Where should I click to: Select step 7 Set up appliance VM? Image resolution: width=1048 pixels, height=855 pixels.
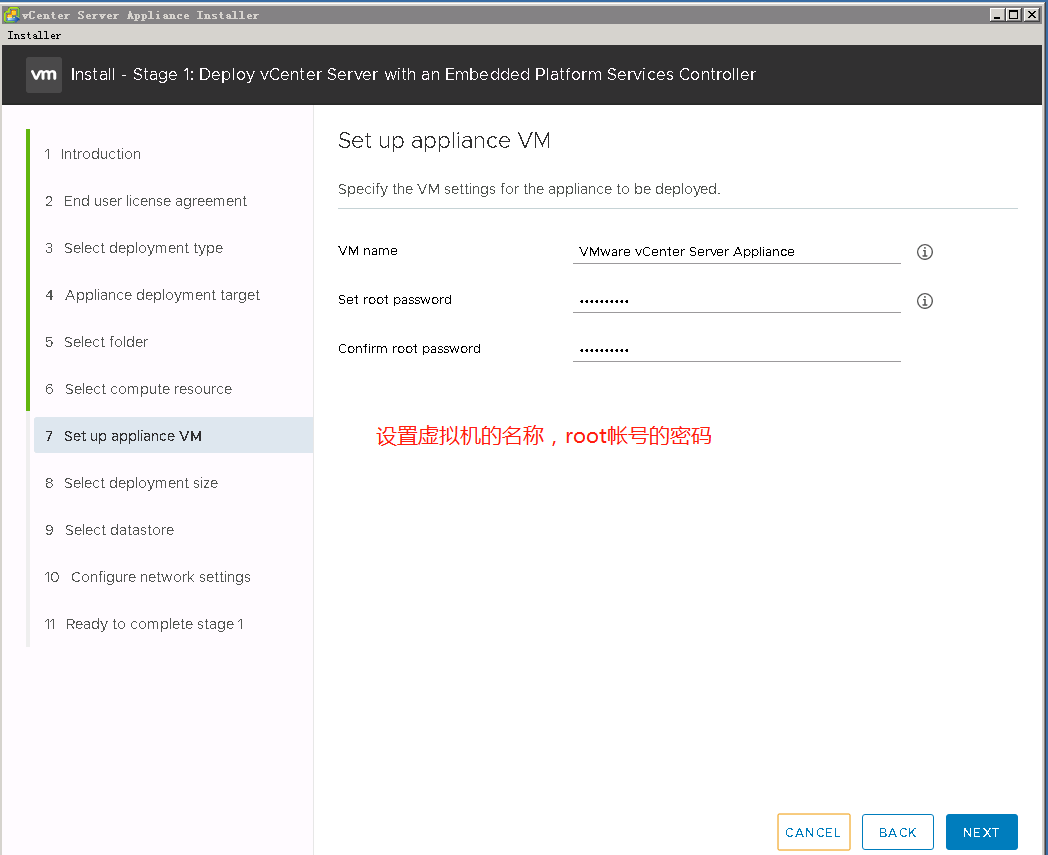pos(173,436)
